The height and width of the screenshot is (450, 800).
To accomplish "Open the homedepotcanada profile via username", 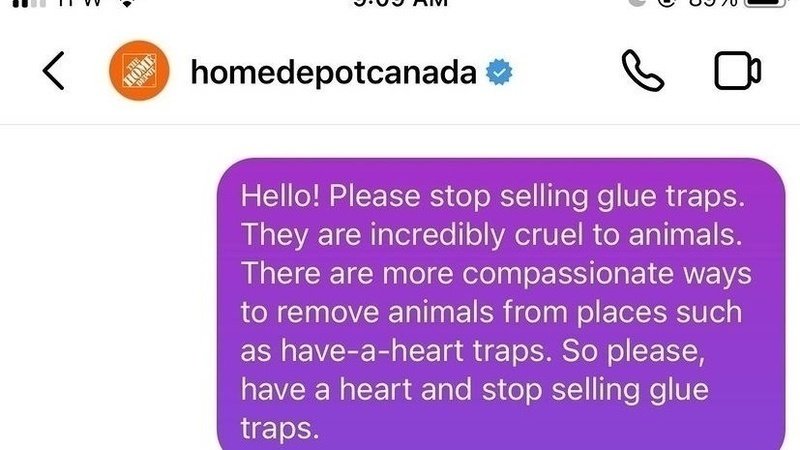I will click(x=332, y=72).
